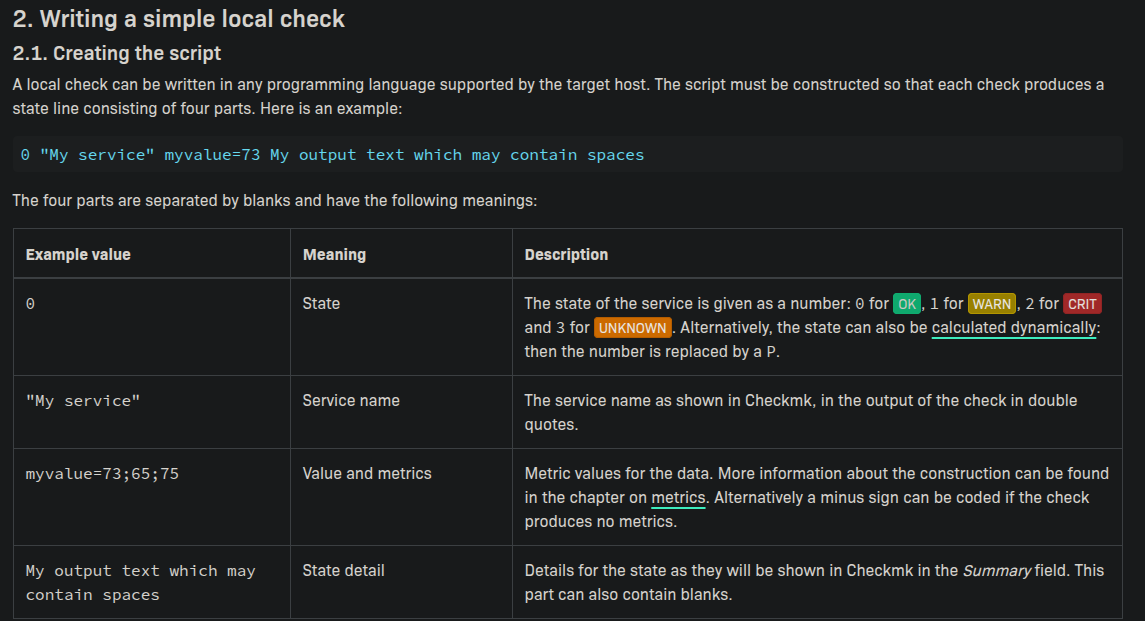Click the "State detail" table cell
The height and width of the screenshot is (621, 1145).
coord(343,571)
